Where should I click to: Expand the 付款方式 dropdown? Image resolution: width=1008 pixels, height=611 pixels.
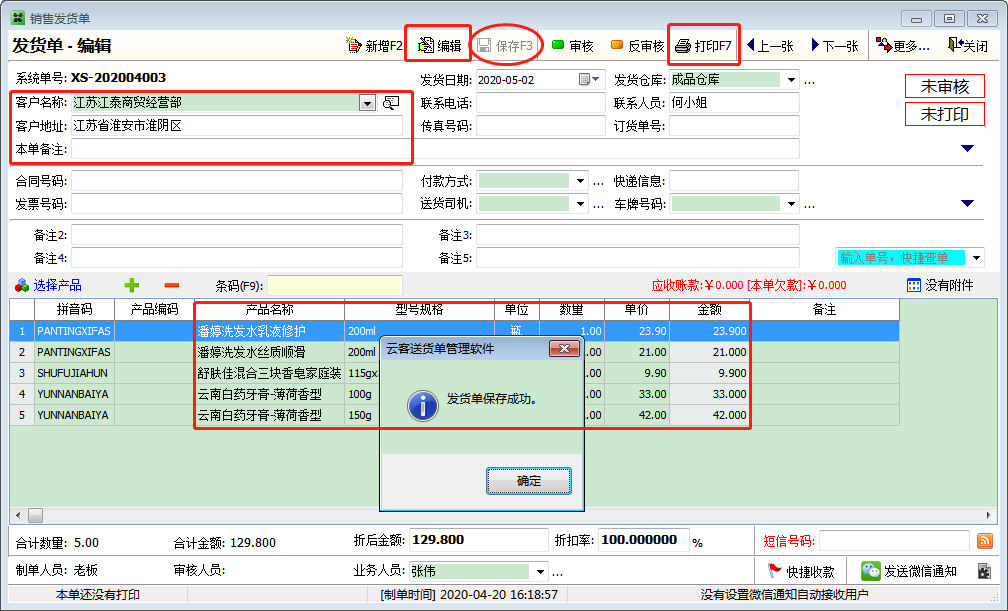(580, 181)
